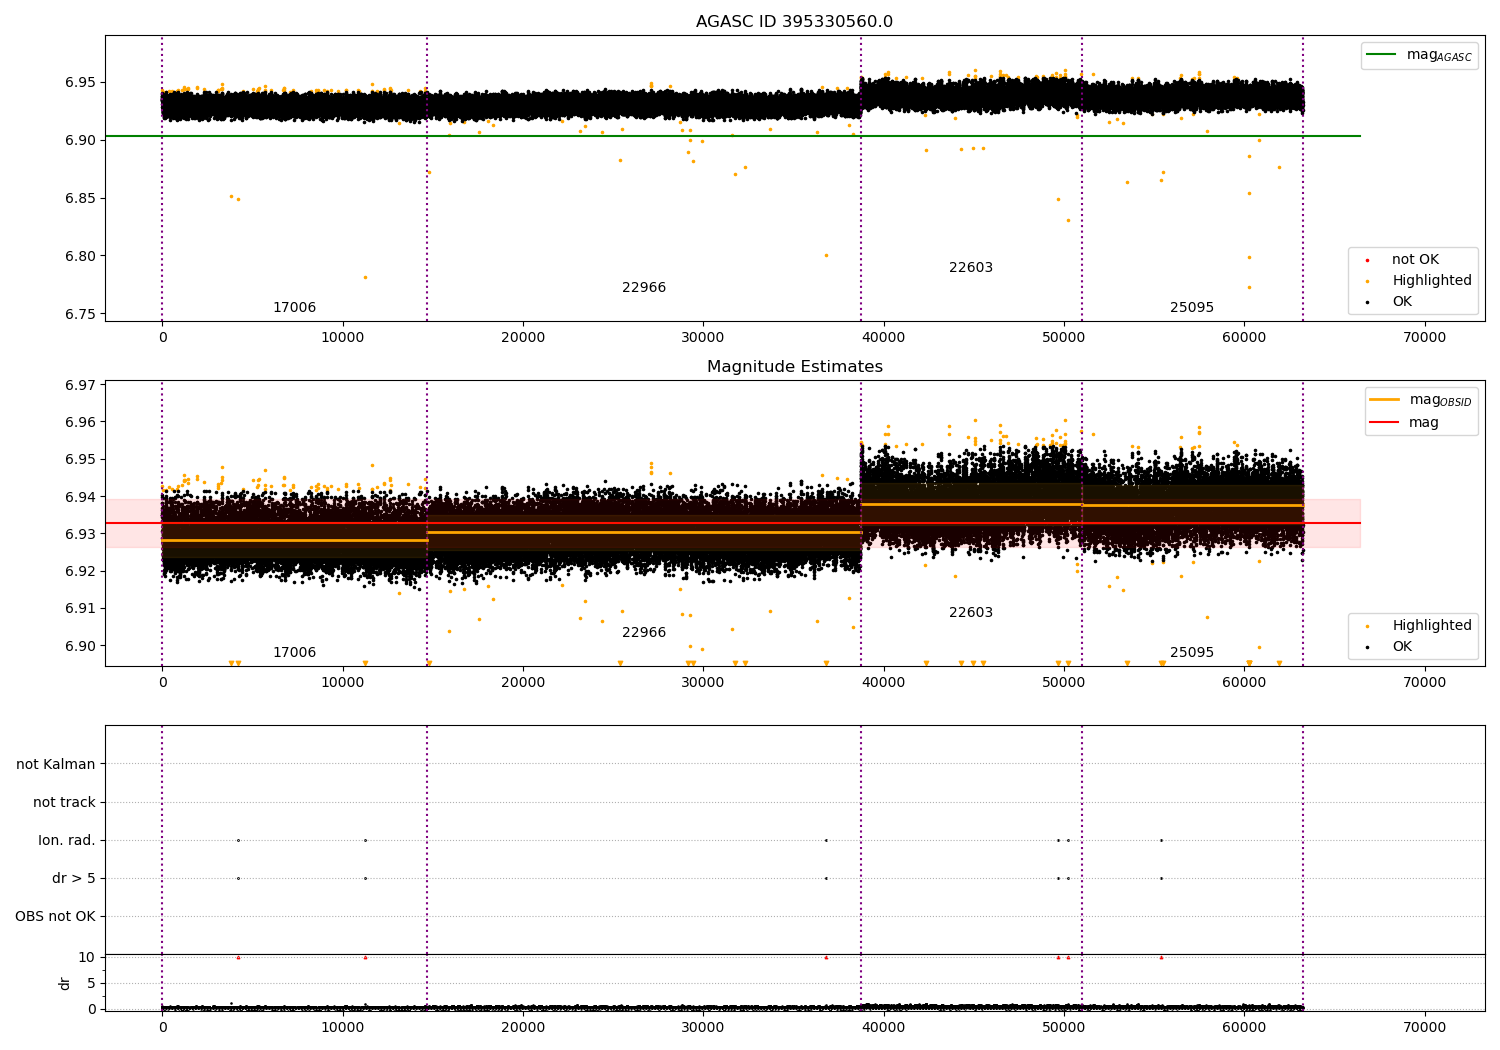Click the 6.97 y-axis tick label

click(80, 386)
